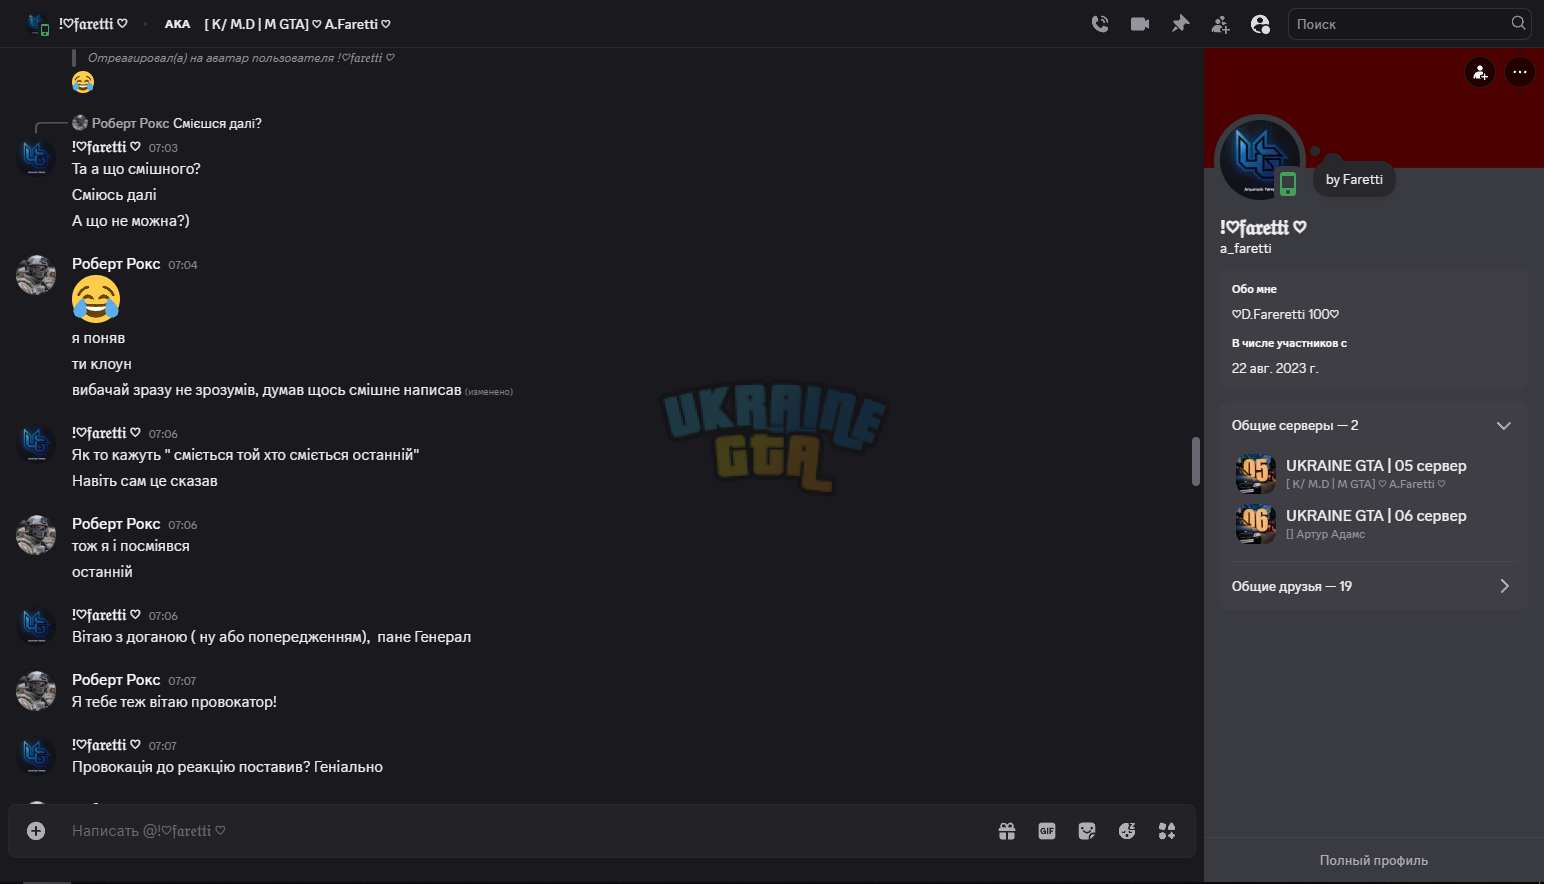1544x884 pixels.
Task: Click message Смiюсь далі
Action: pos(114,195)
